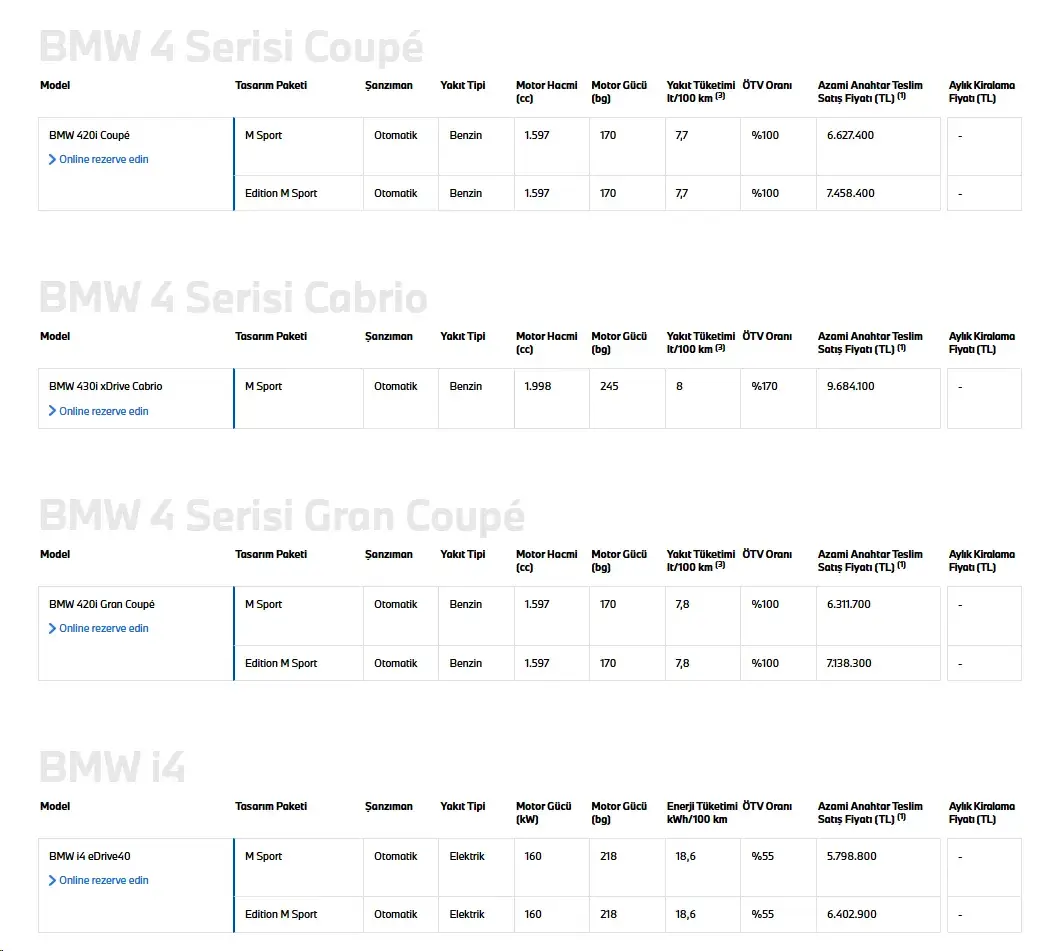
Task: Click chevron icon under BMW 420i Gran Coupé
Action: 52,628
